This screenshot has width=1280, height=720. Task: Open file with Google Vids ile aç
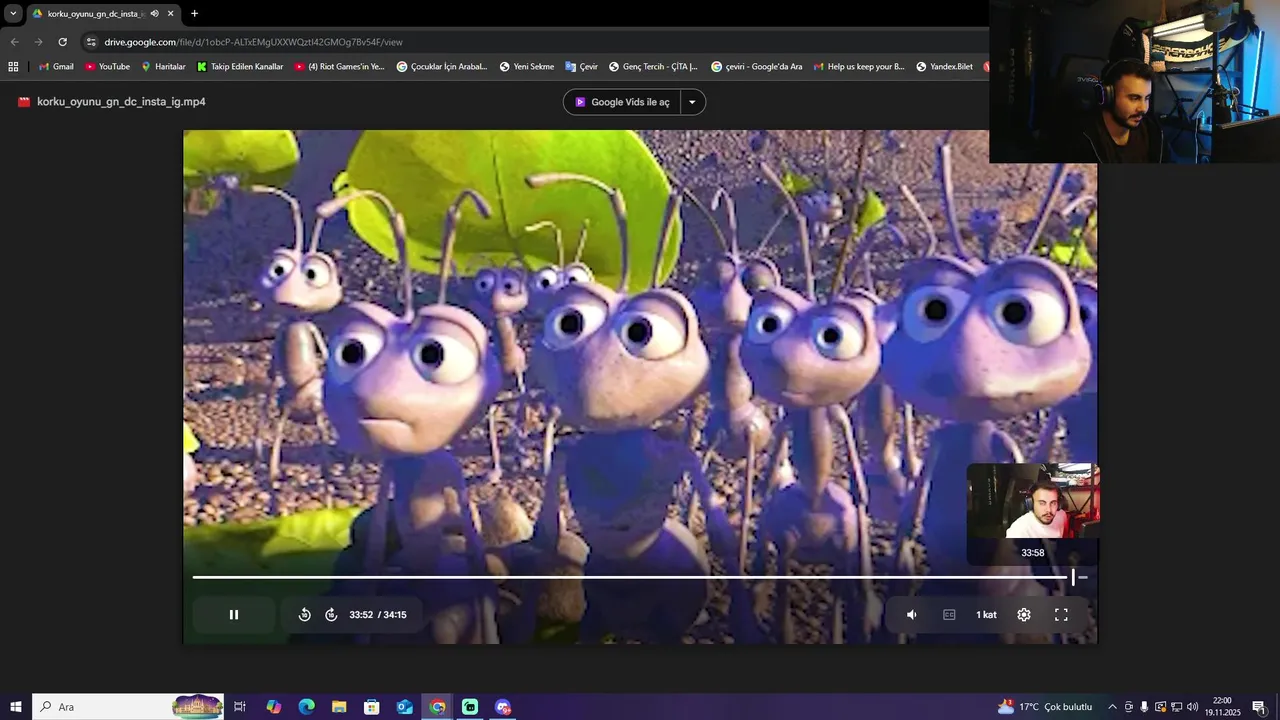[622, 102]
